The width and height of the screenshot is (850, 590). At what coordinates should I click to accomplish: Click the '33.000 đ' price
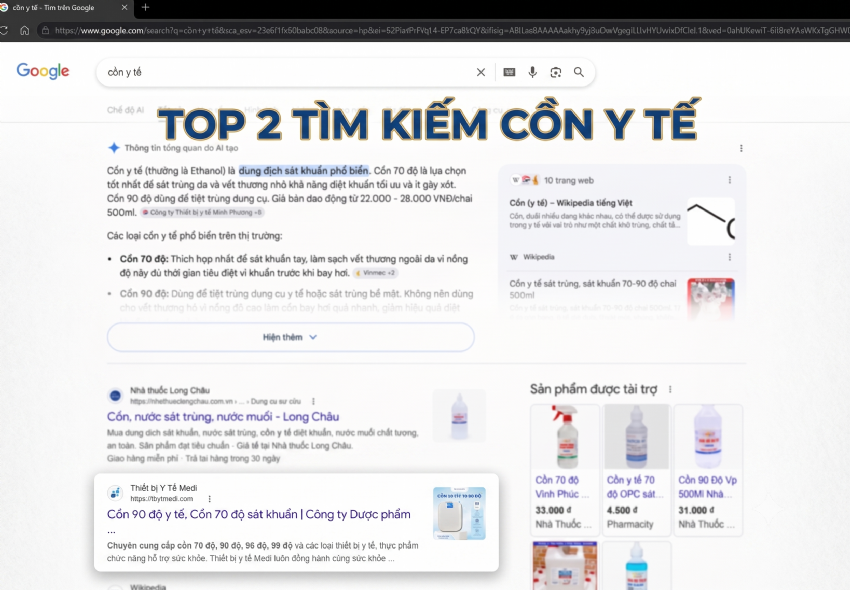click(553, 510)
